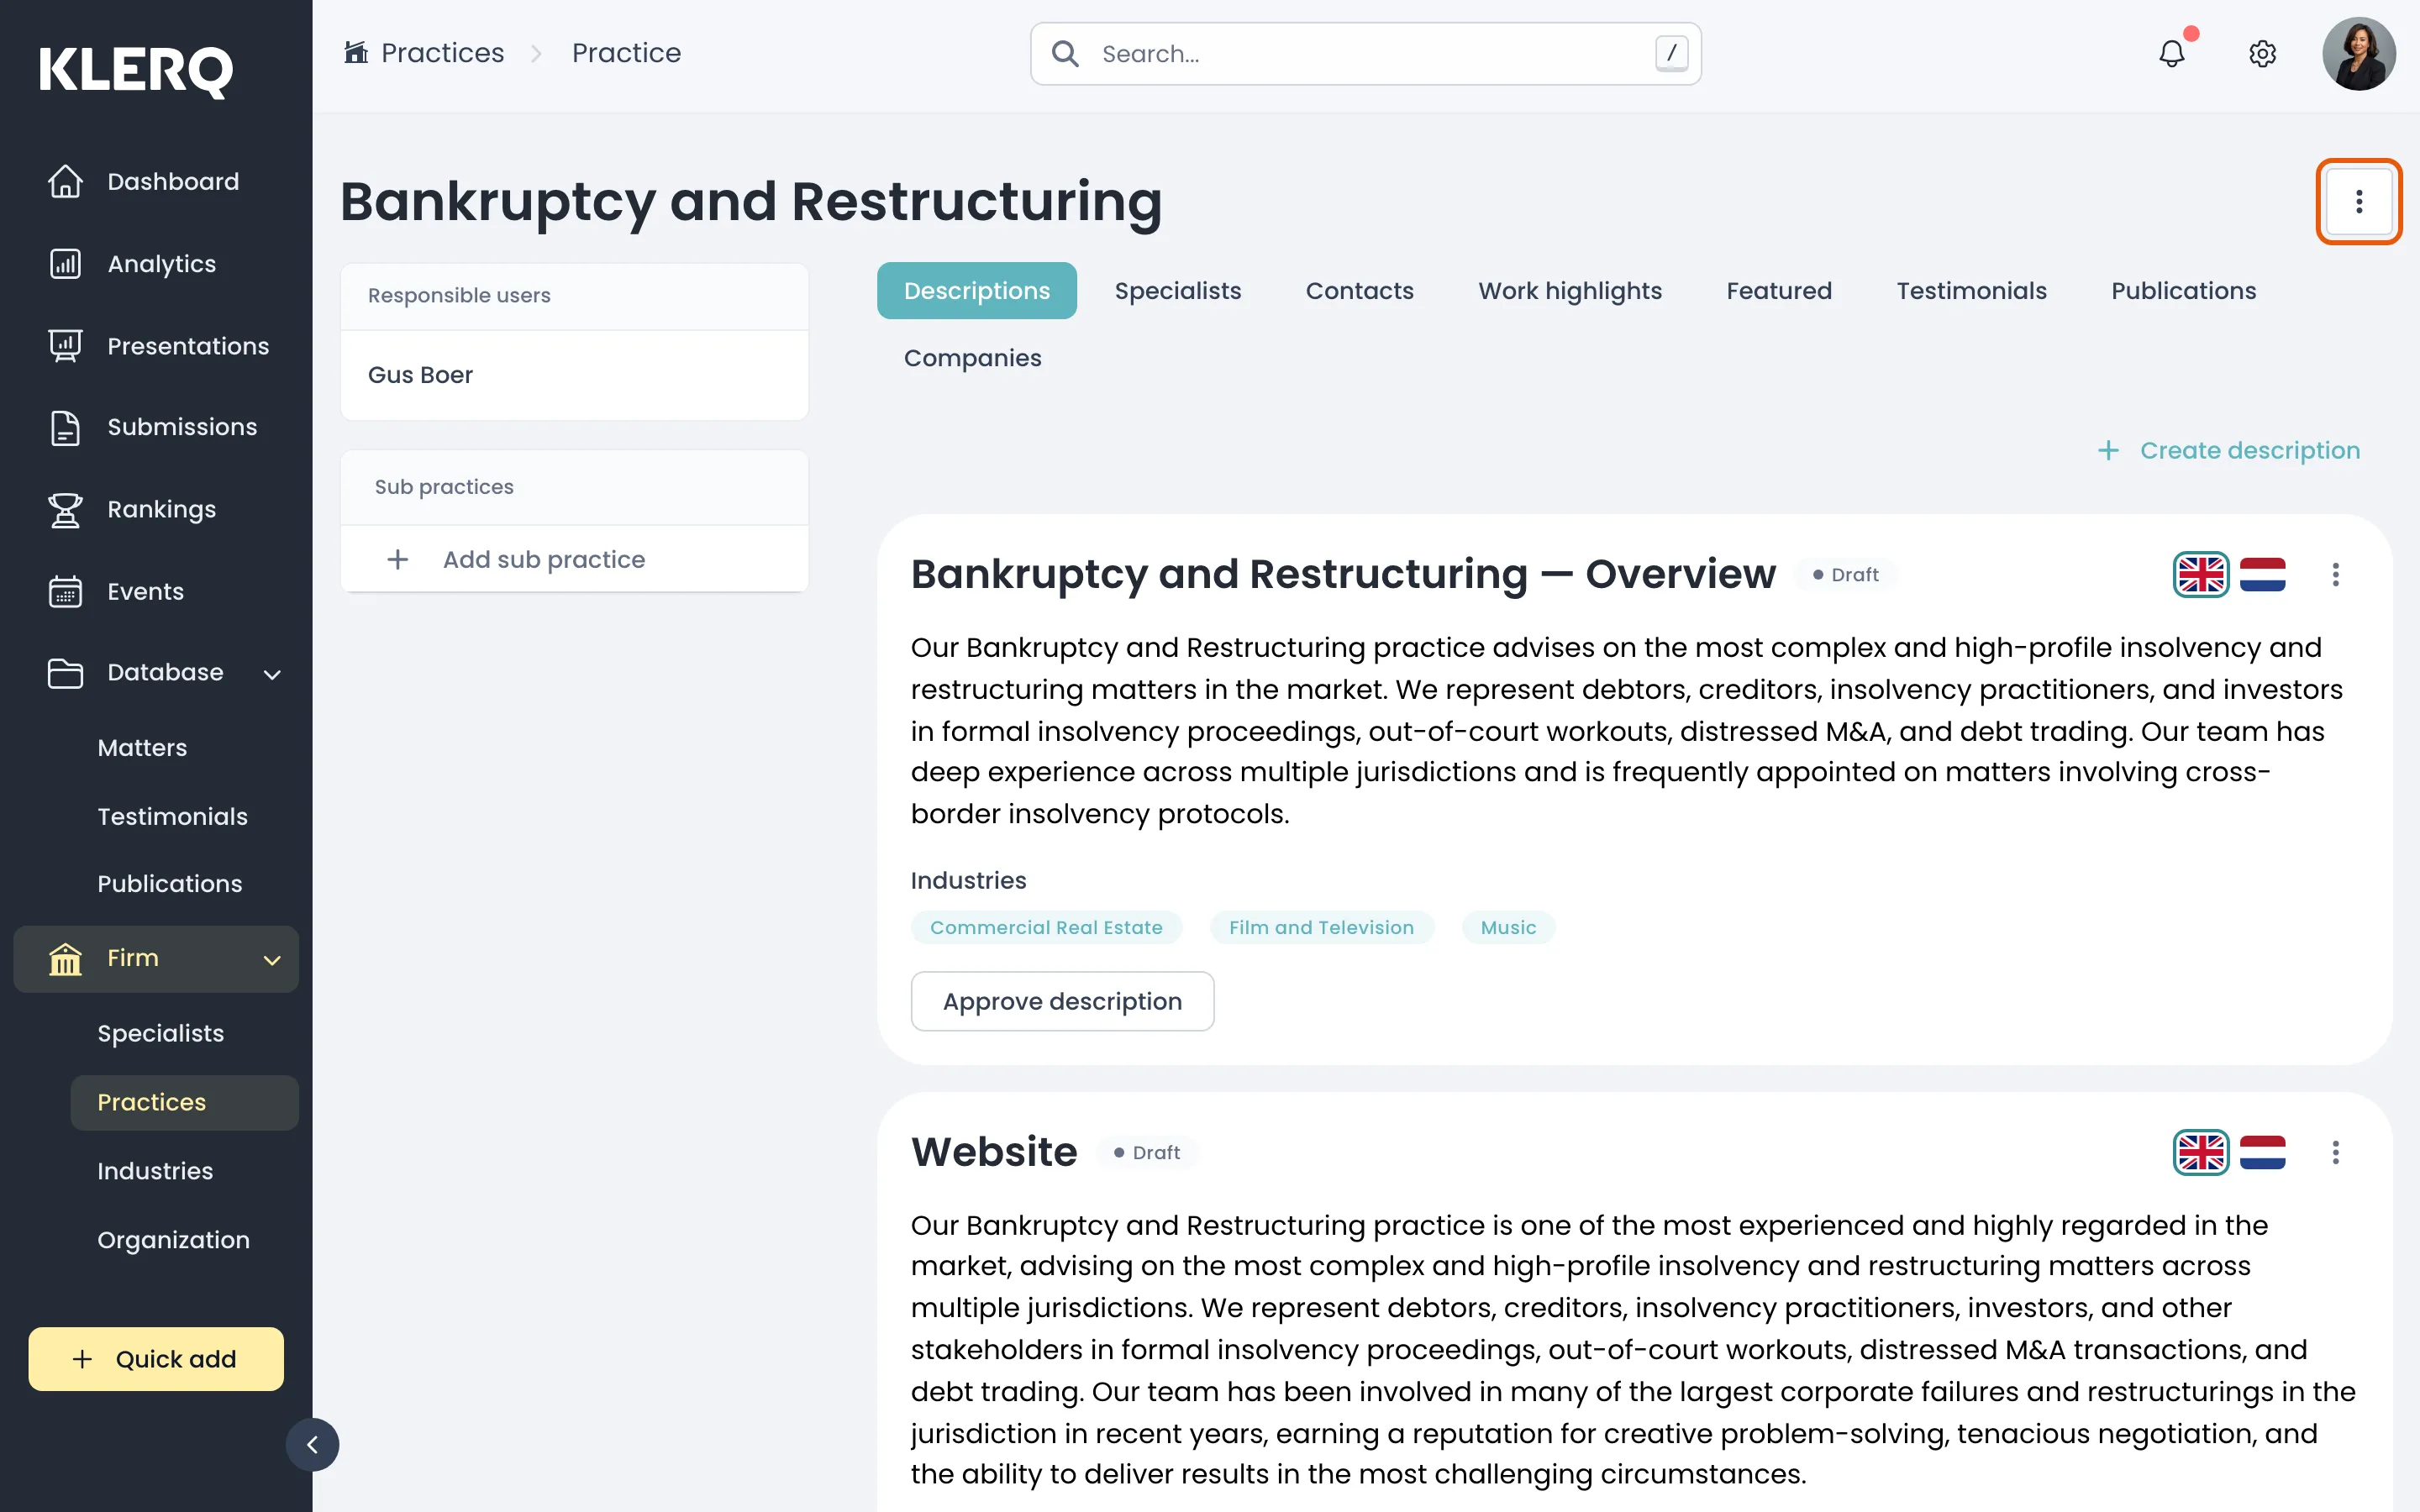Select Dutch flag on Website description

2262,1153
